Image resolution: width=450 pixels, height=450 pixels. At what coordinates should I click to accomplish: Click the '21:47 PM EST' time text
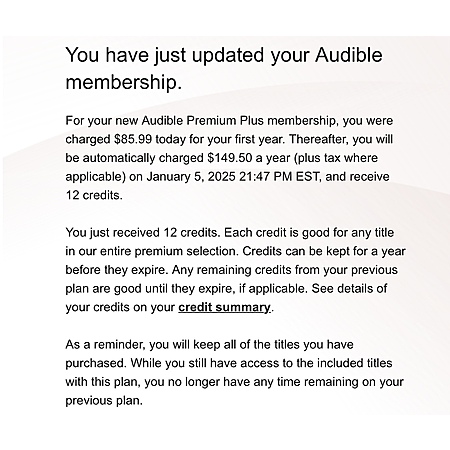280,176
